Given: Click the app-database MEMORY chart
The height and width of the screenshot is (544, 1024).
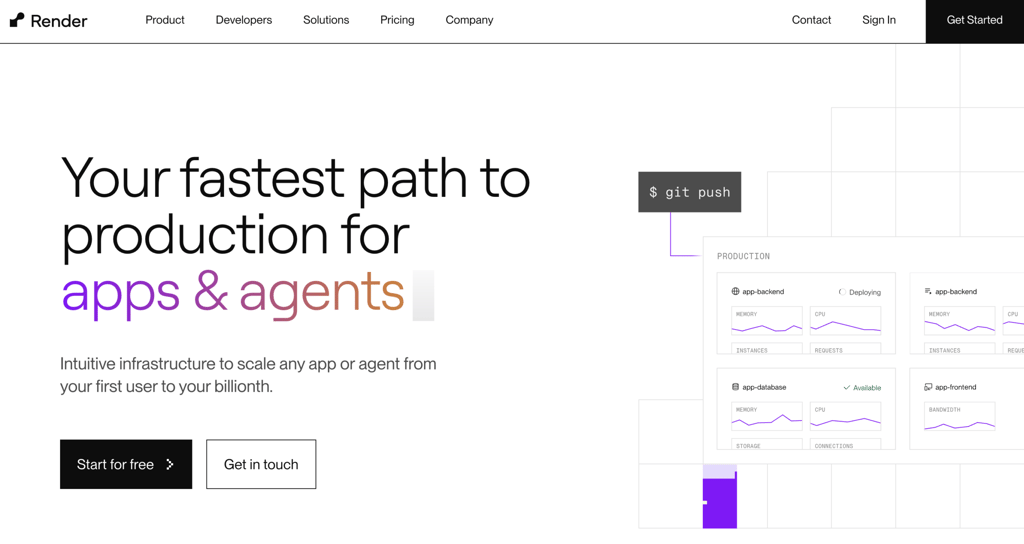Looking at the screenshot, I should coord(767,417).
